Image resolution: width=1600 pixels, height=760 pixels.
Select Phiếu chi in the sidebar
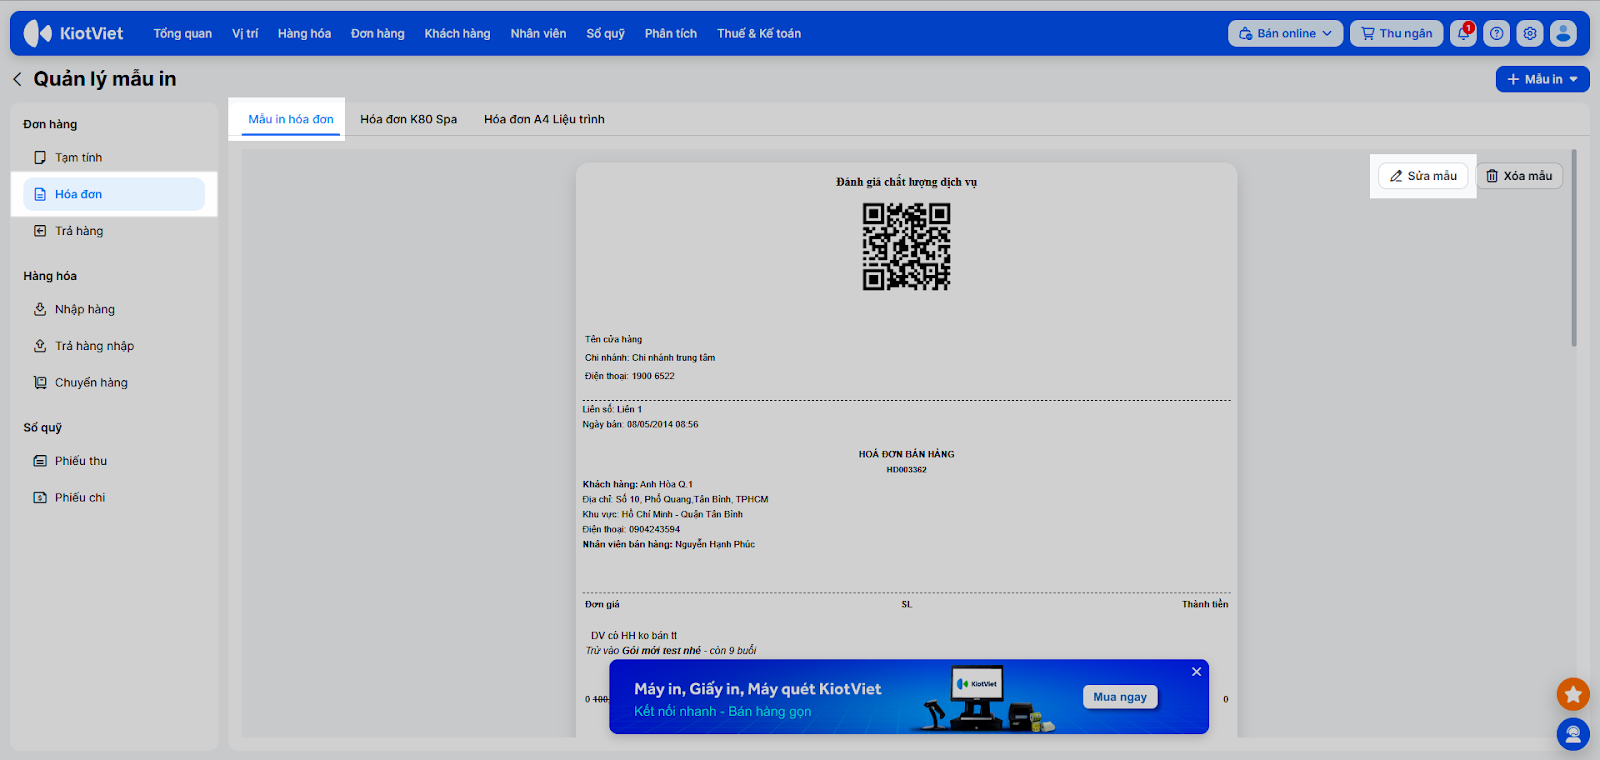click(113, 497)
